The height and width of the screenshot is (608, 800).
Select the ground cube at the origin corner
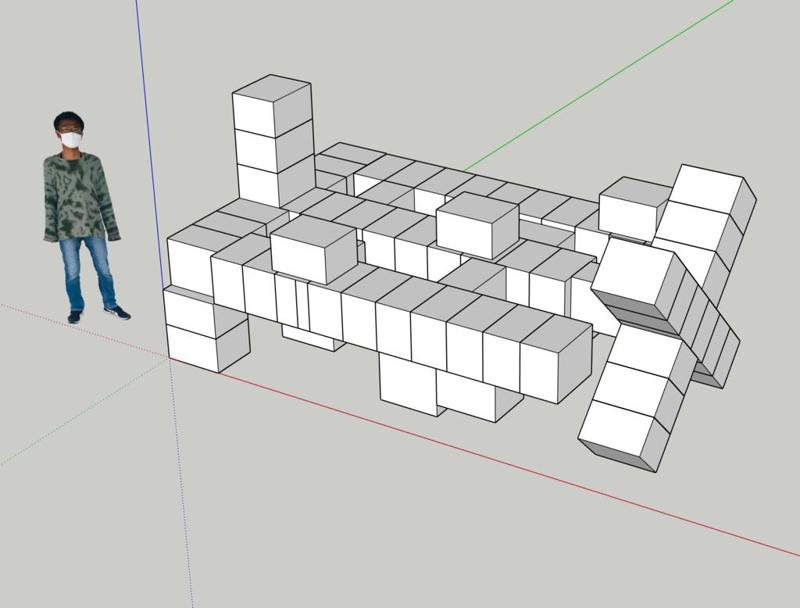(x=207, y=346)
